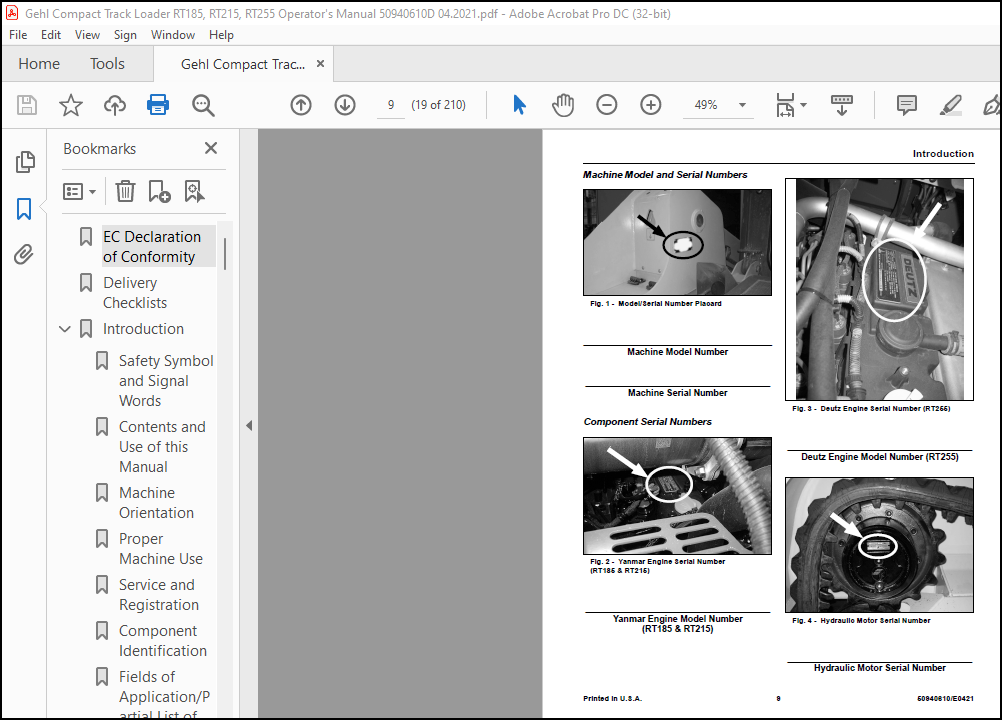This screenshot has height=720, width=1002.
Task: Add file to starred favorites
Action: [x=71, y=105]
